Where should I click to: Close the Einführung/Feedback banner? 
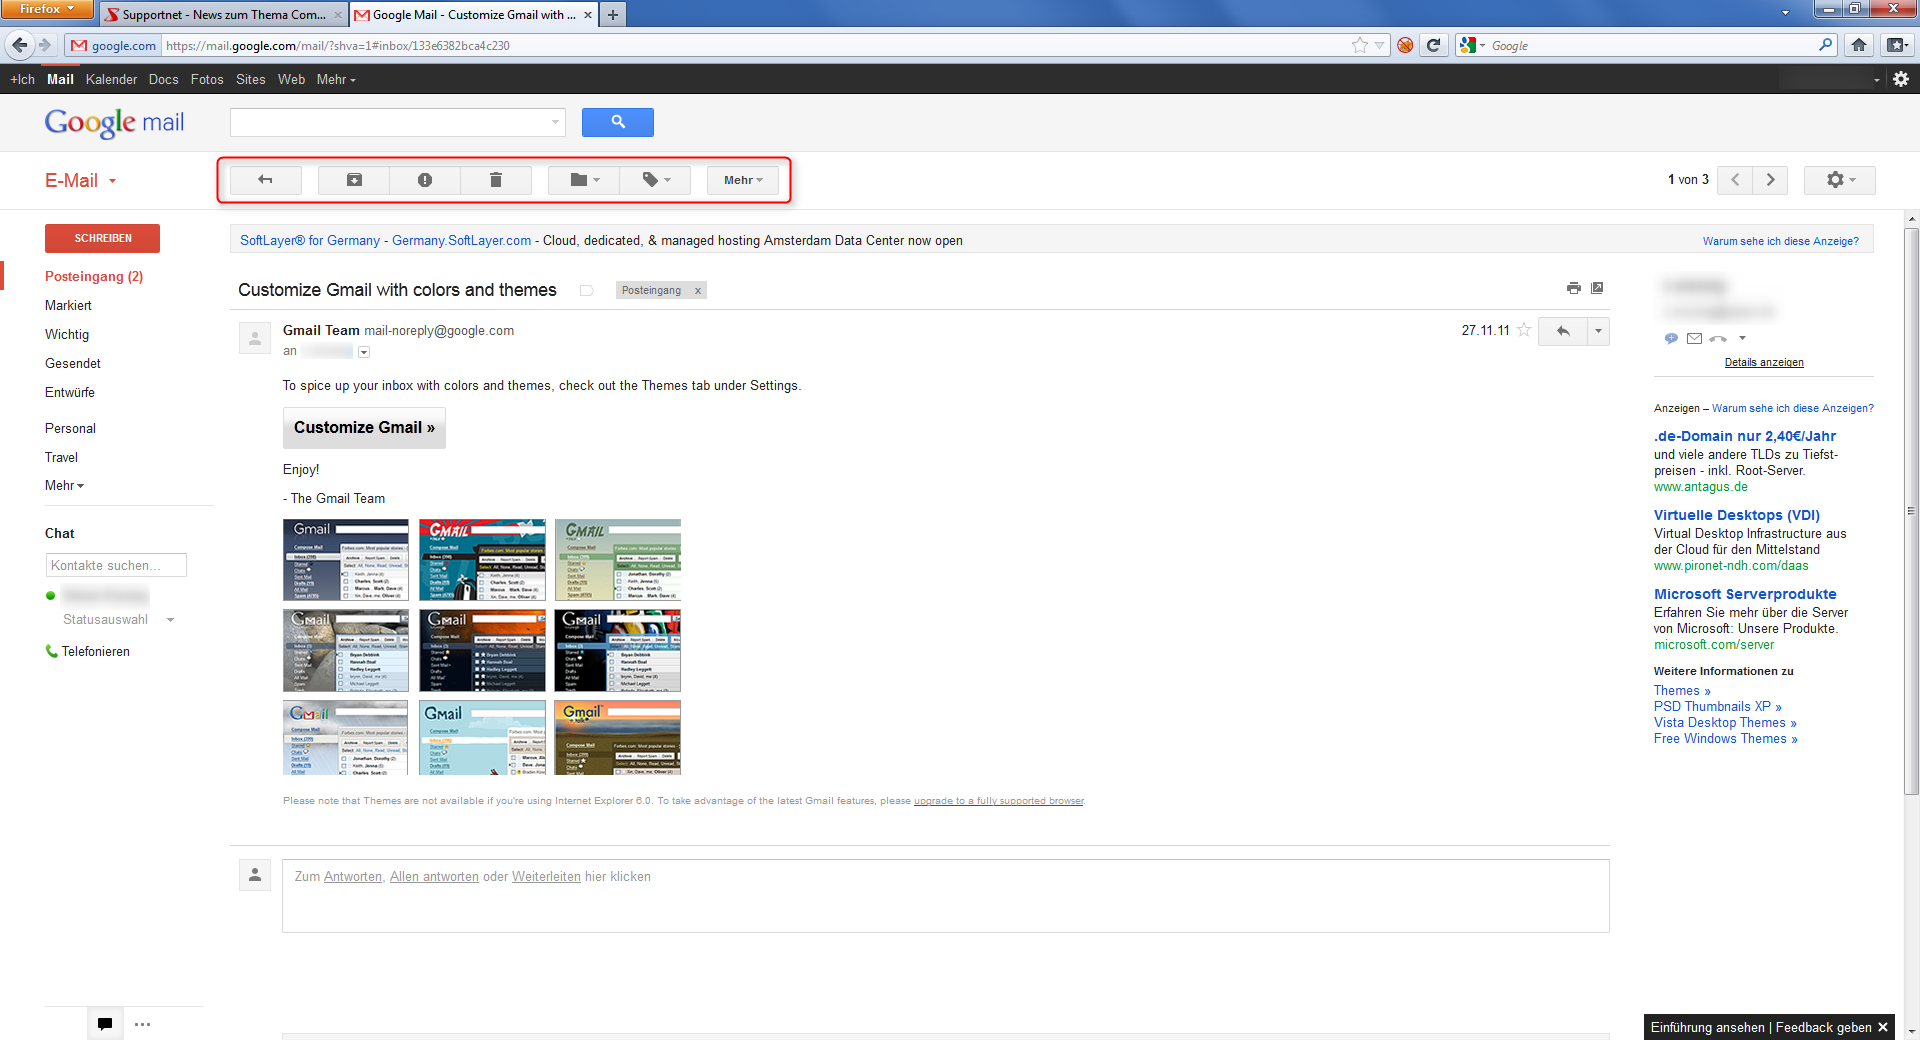[x=1883, y=1027]
